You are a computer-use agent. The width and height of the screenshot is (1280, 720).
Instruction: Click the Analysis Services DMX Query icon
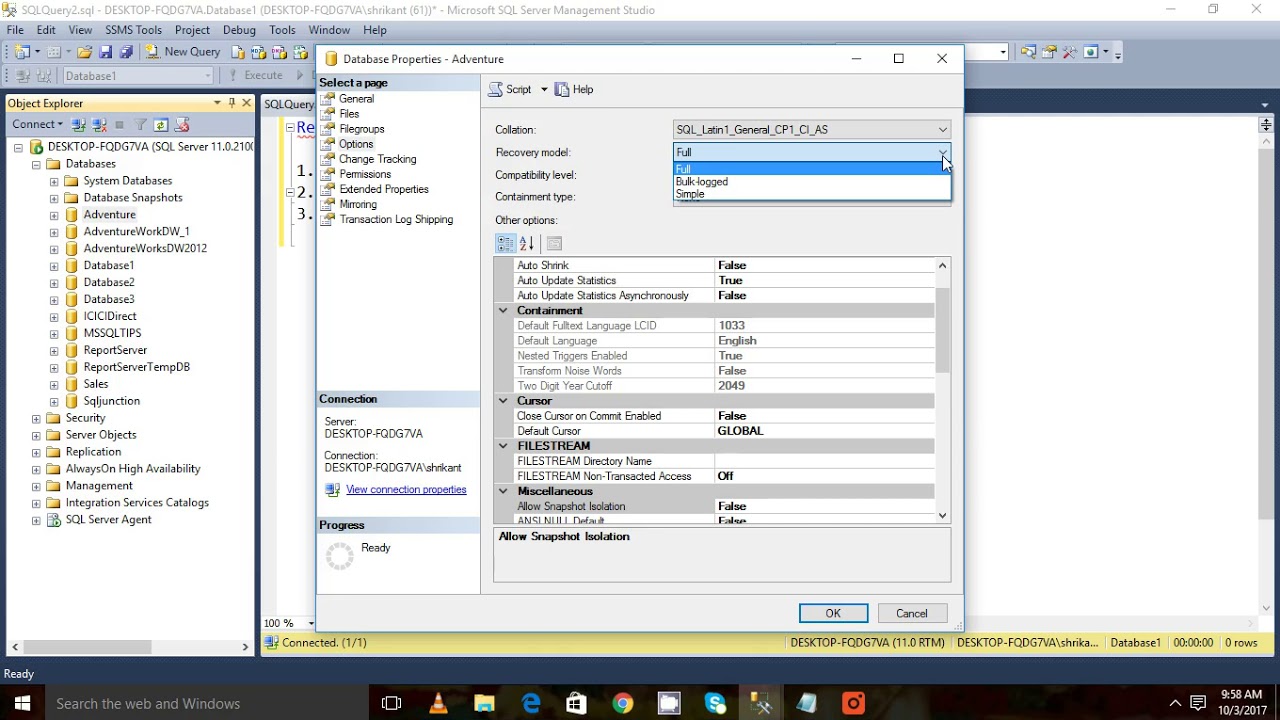point(279,51)
